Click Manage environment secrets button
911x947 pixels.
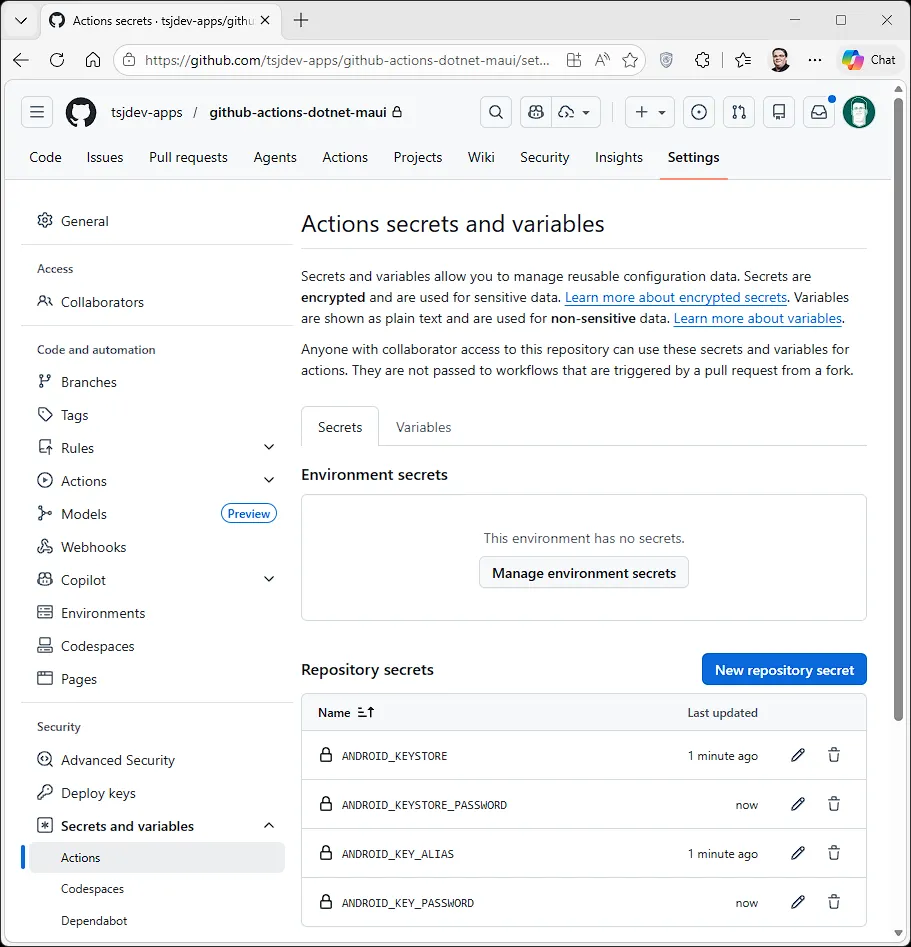point(584,573)
